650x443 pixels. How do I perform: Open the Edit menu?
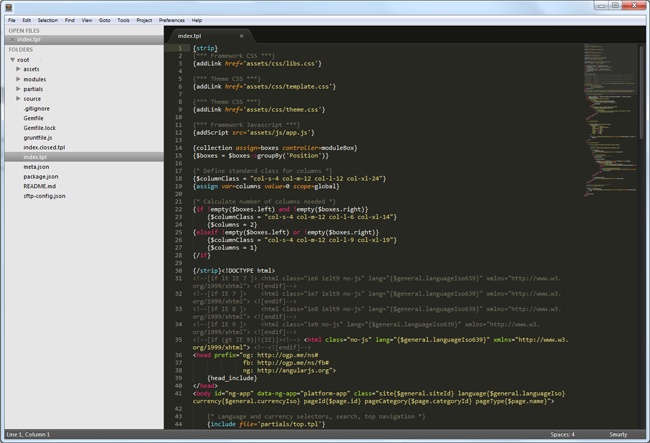pyautogui.click(x=27, y=20)
